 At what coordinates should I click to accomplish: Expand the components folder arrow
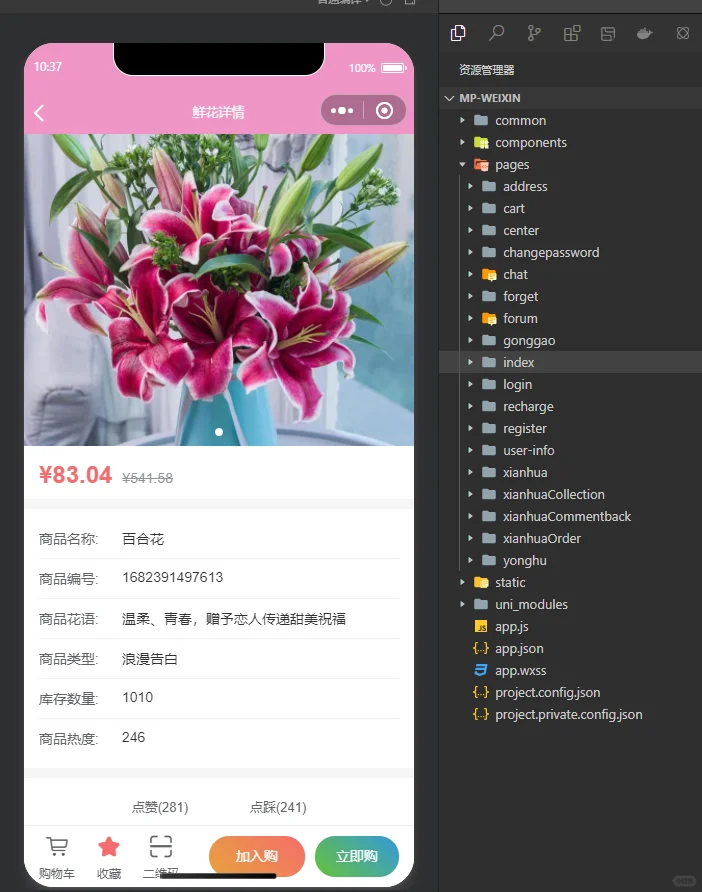click(463, 143)
